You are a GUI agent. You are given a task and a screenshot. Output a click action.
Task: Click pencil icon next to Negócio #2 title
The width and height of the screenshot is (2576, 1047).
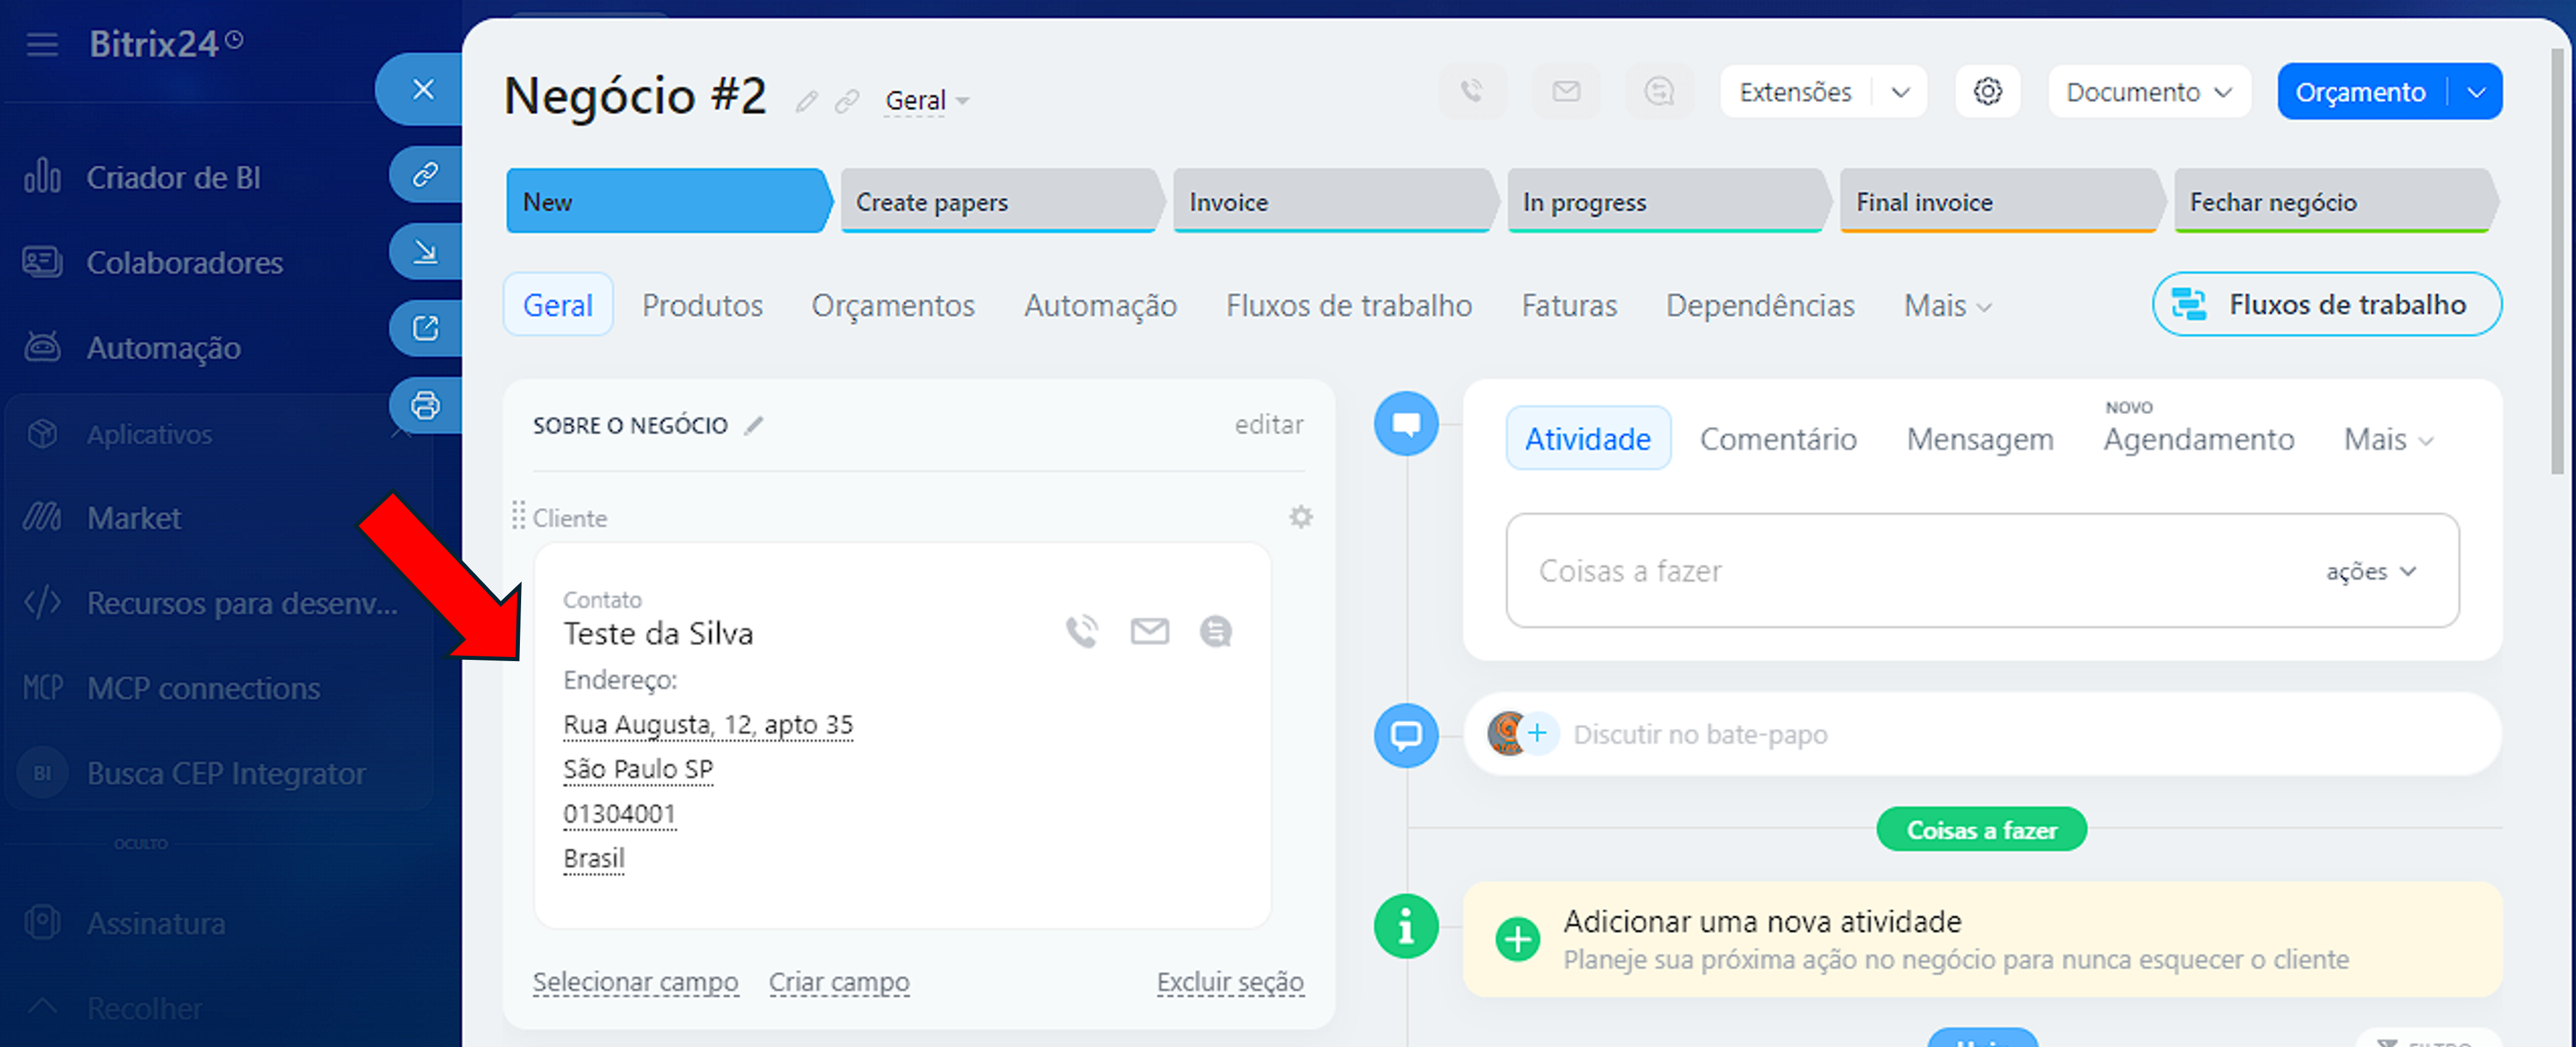tap(806, 101)
